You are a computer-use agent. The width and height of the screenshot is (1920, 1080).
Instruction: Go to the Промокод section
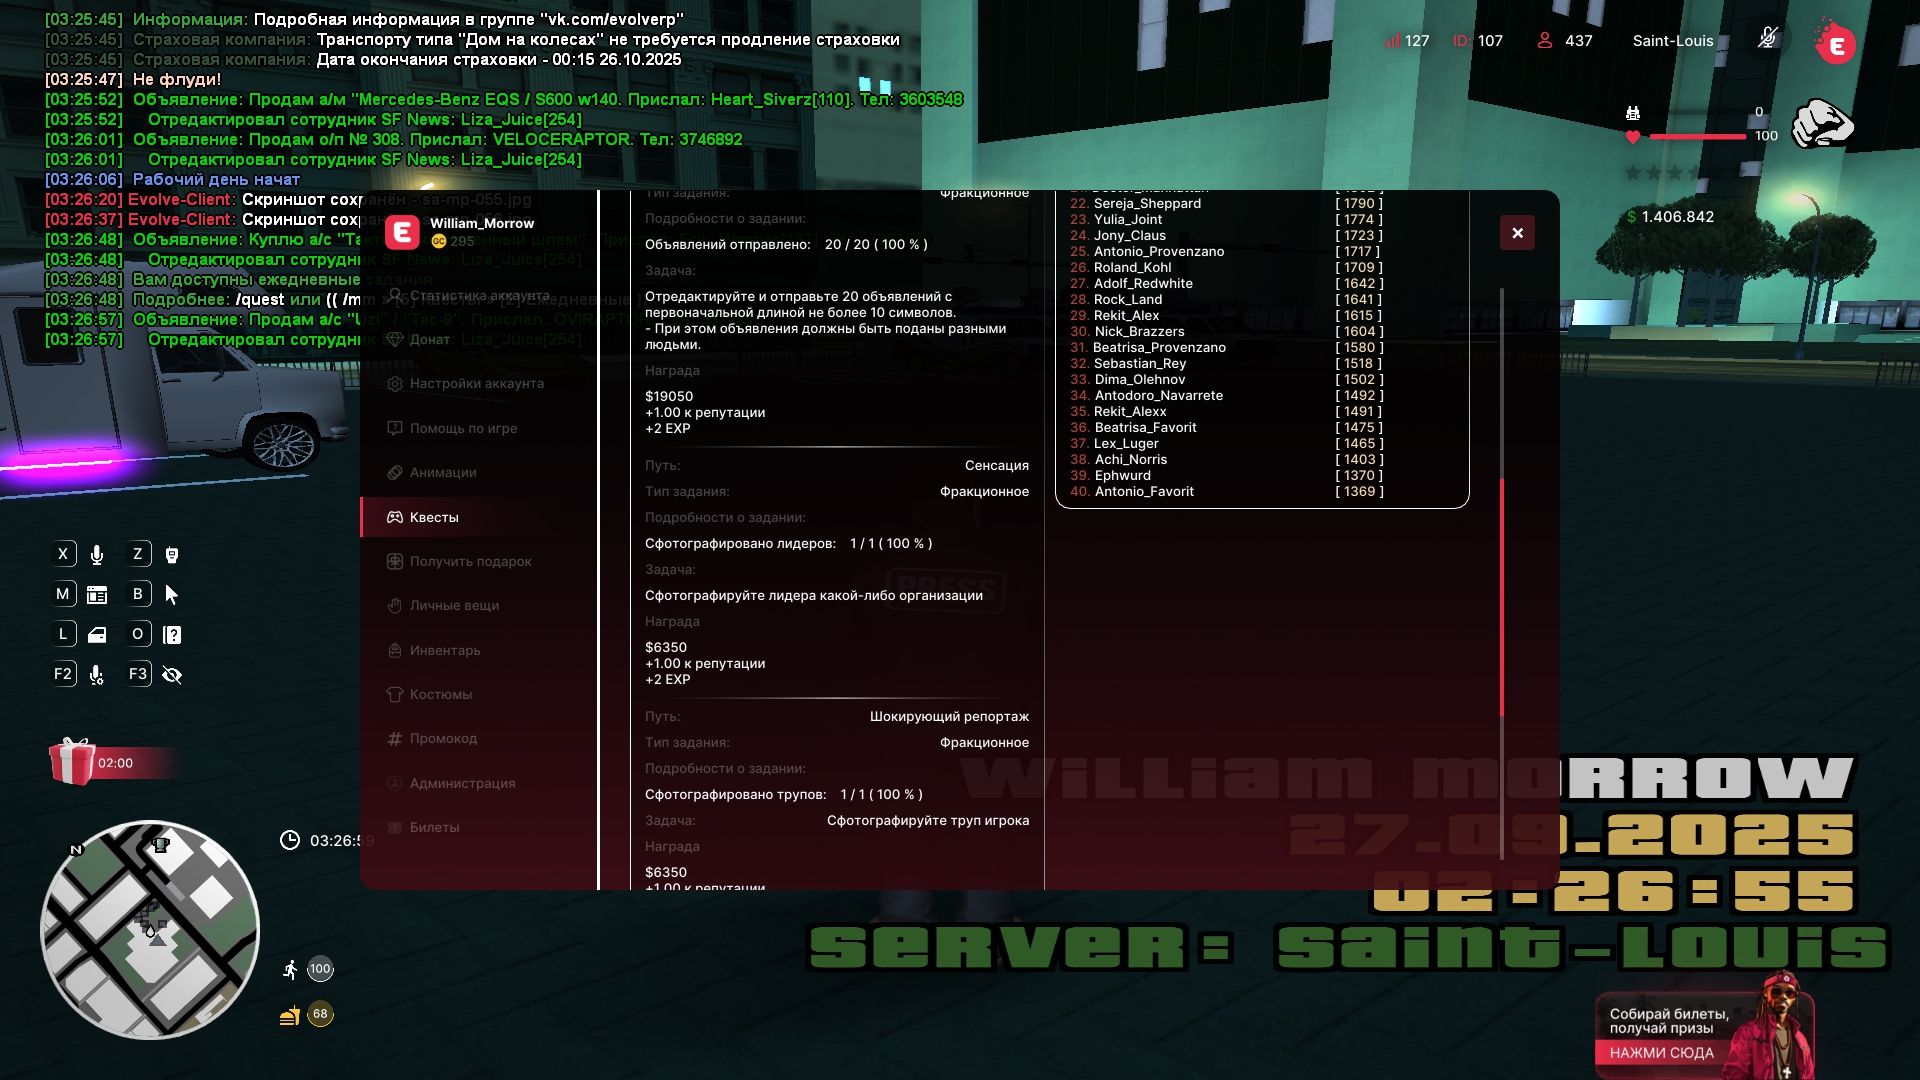click(x=443, y=739)
